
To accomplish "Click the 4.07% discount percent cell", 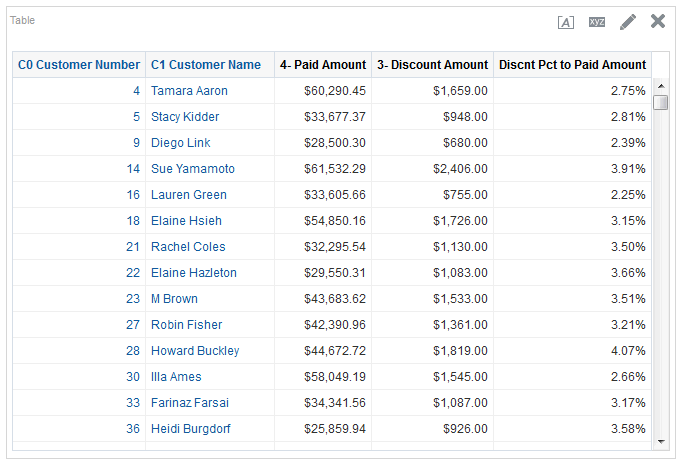I will pyautogui.click(x=628, y=351).
